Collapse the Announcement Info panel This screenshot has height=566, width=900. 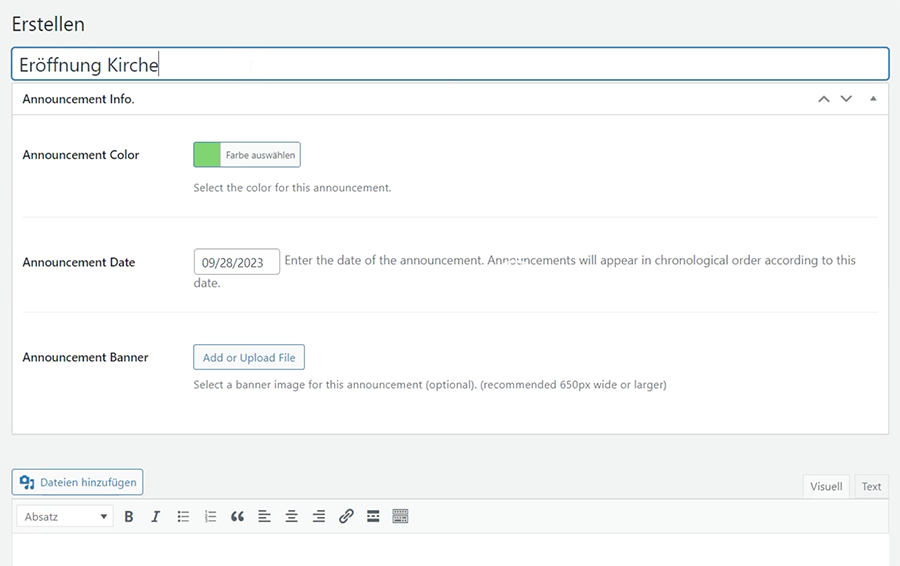point(873,99)
